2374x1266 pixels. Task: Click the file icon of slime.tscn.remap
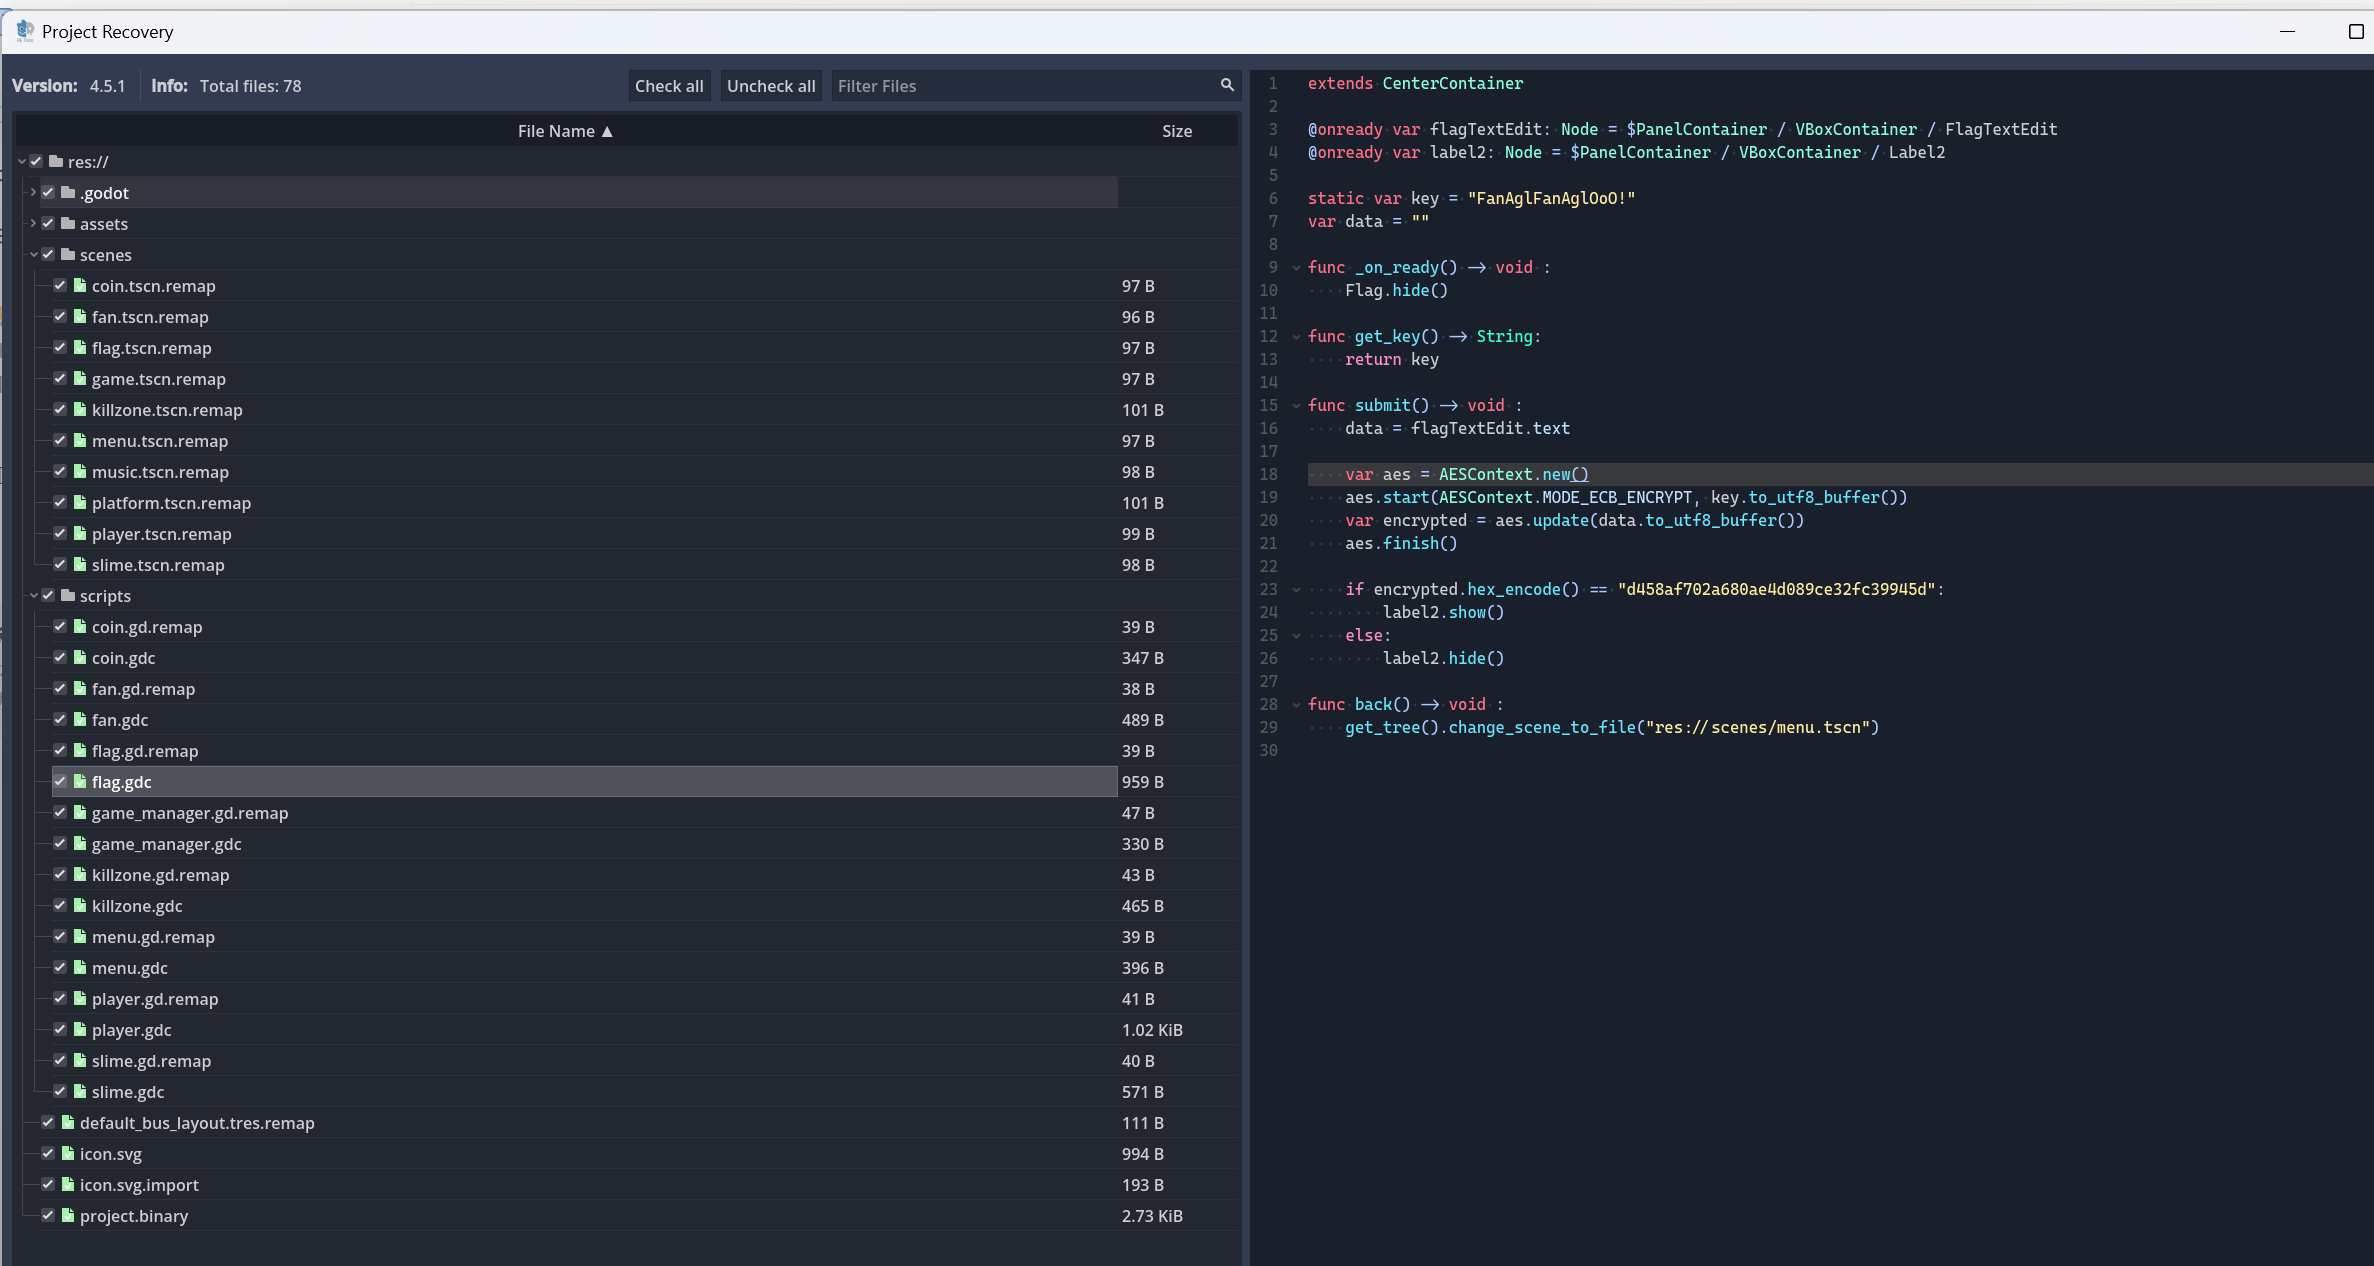click(80, 564)
